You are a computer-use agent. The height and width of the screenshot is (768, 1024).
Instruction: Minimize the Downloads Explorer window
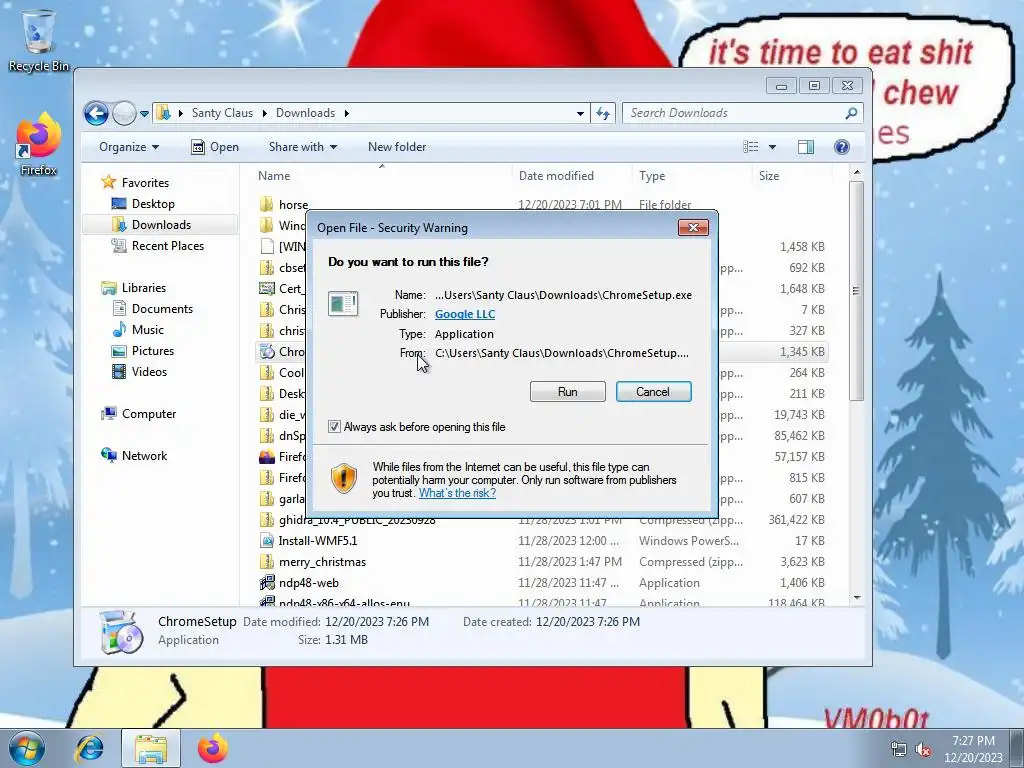click(781, 86)
